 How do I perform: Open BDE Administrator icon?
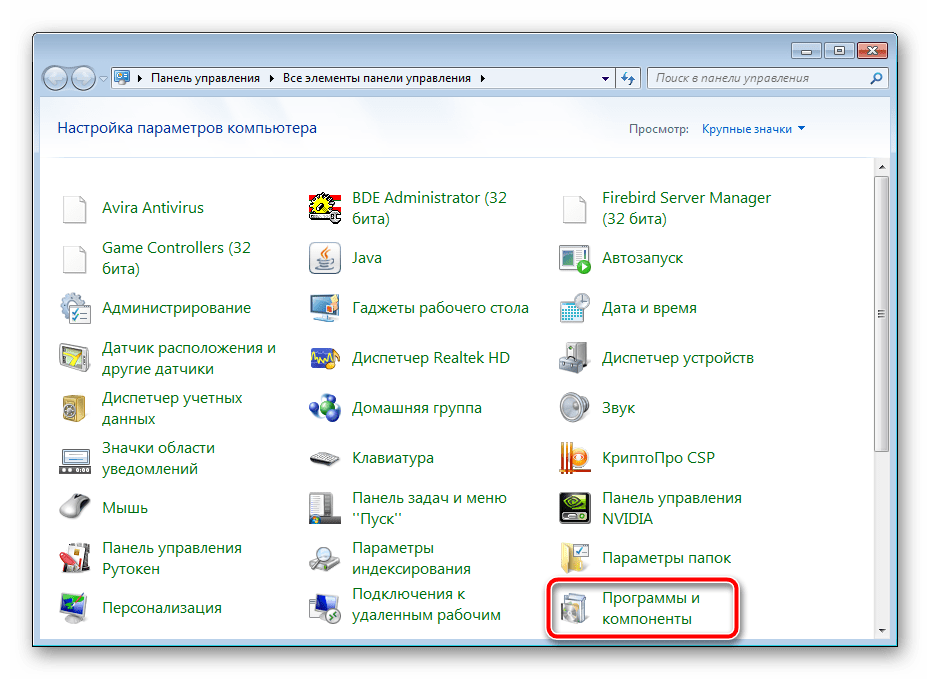[325, 208]
